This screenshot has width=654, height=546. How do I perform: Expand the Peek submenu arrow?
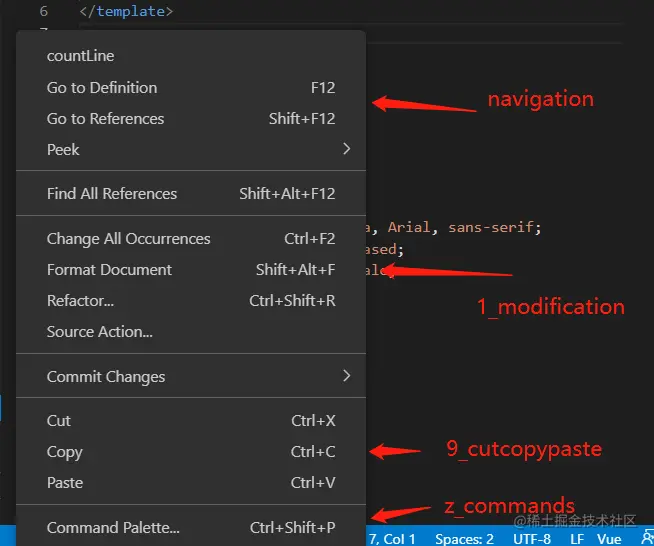click(347, 149)
